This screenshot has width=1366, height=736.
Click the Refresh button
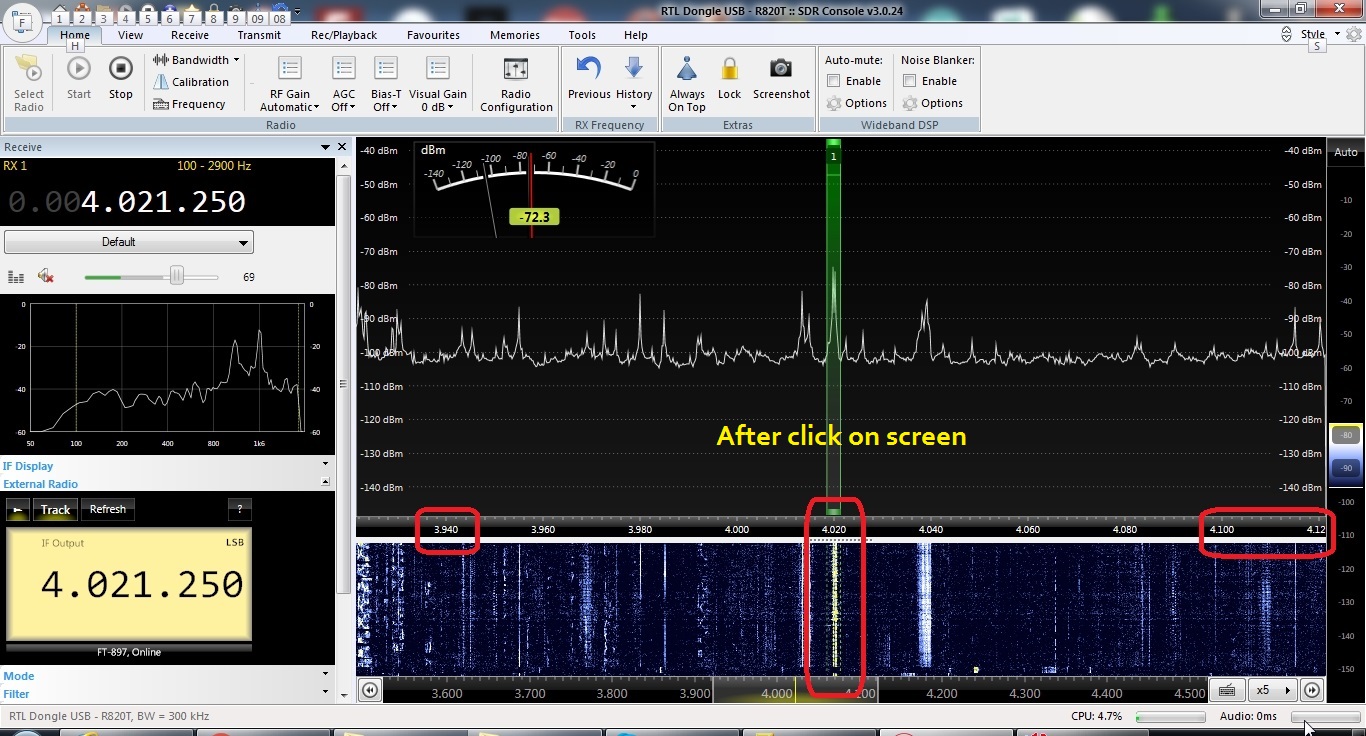point(108,509)
